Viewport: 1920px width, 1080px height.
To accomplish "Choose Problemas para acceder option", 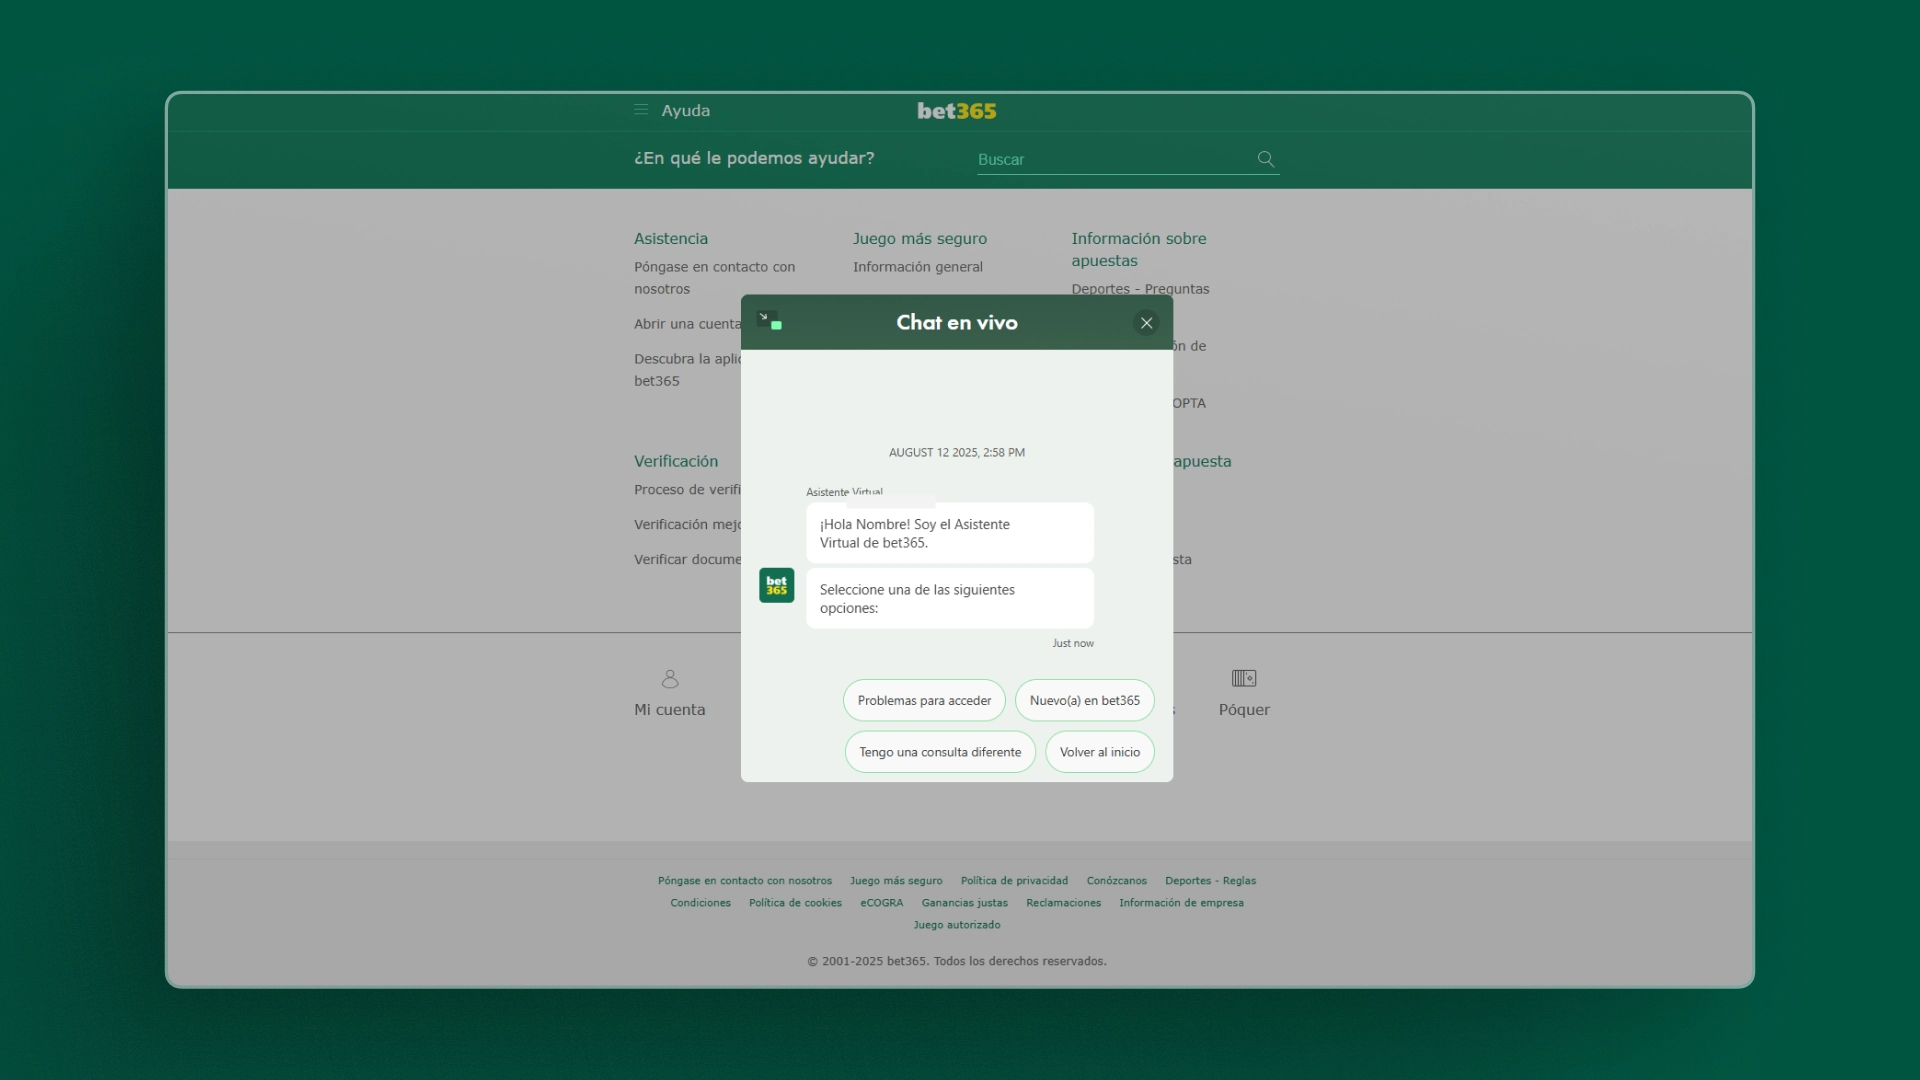I will click(924, 700).
